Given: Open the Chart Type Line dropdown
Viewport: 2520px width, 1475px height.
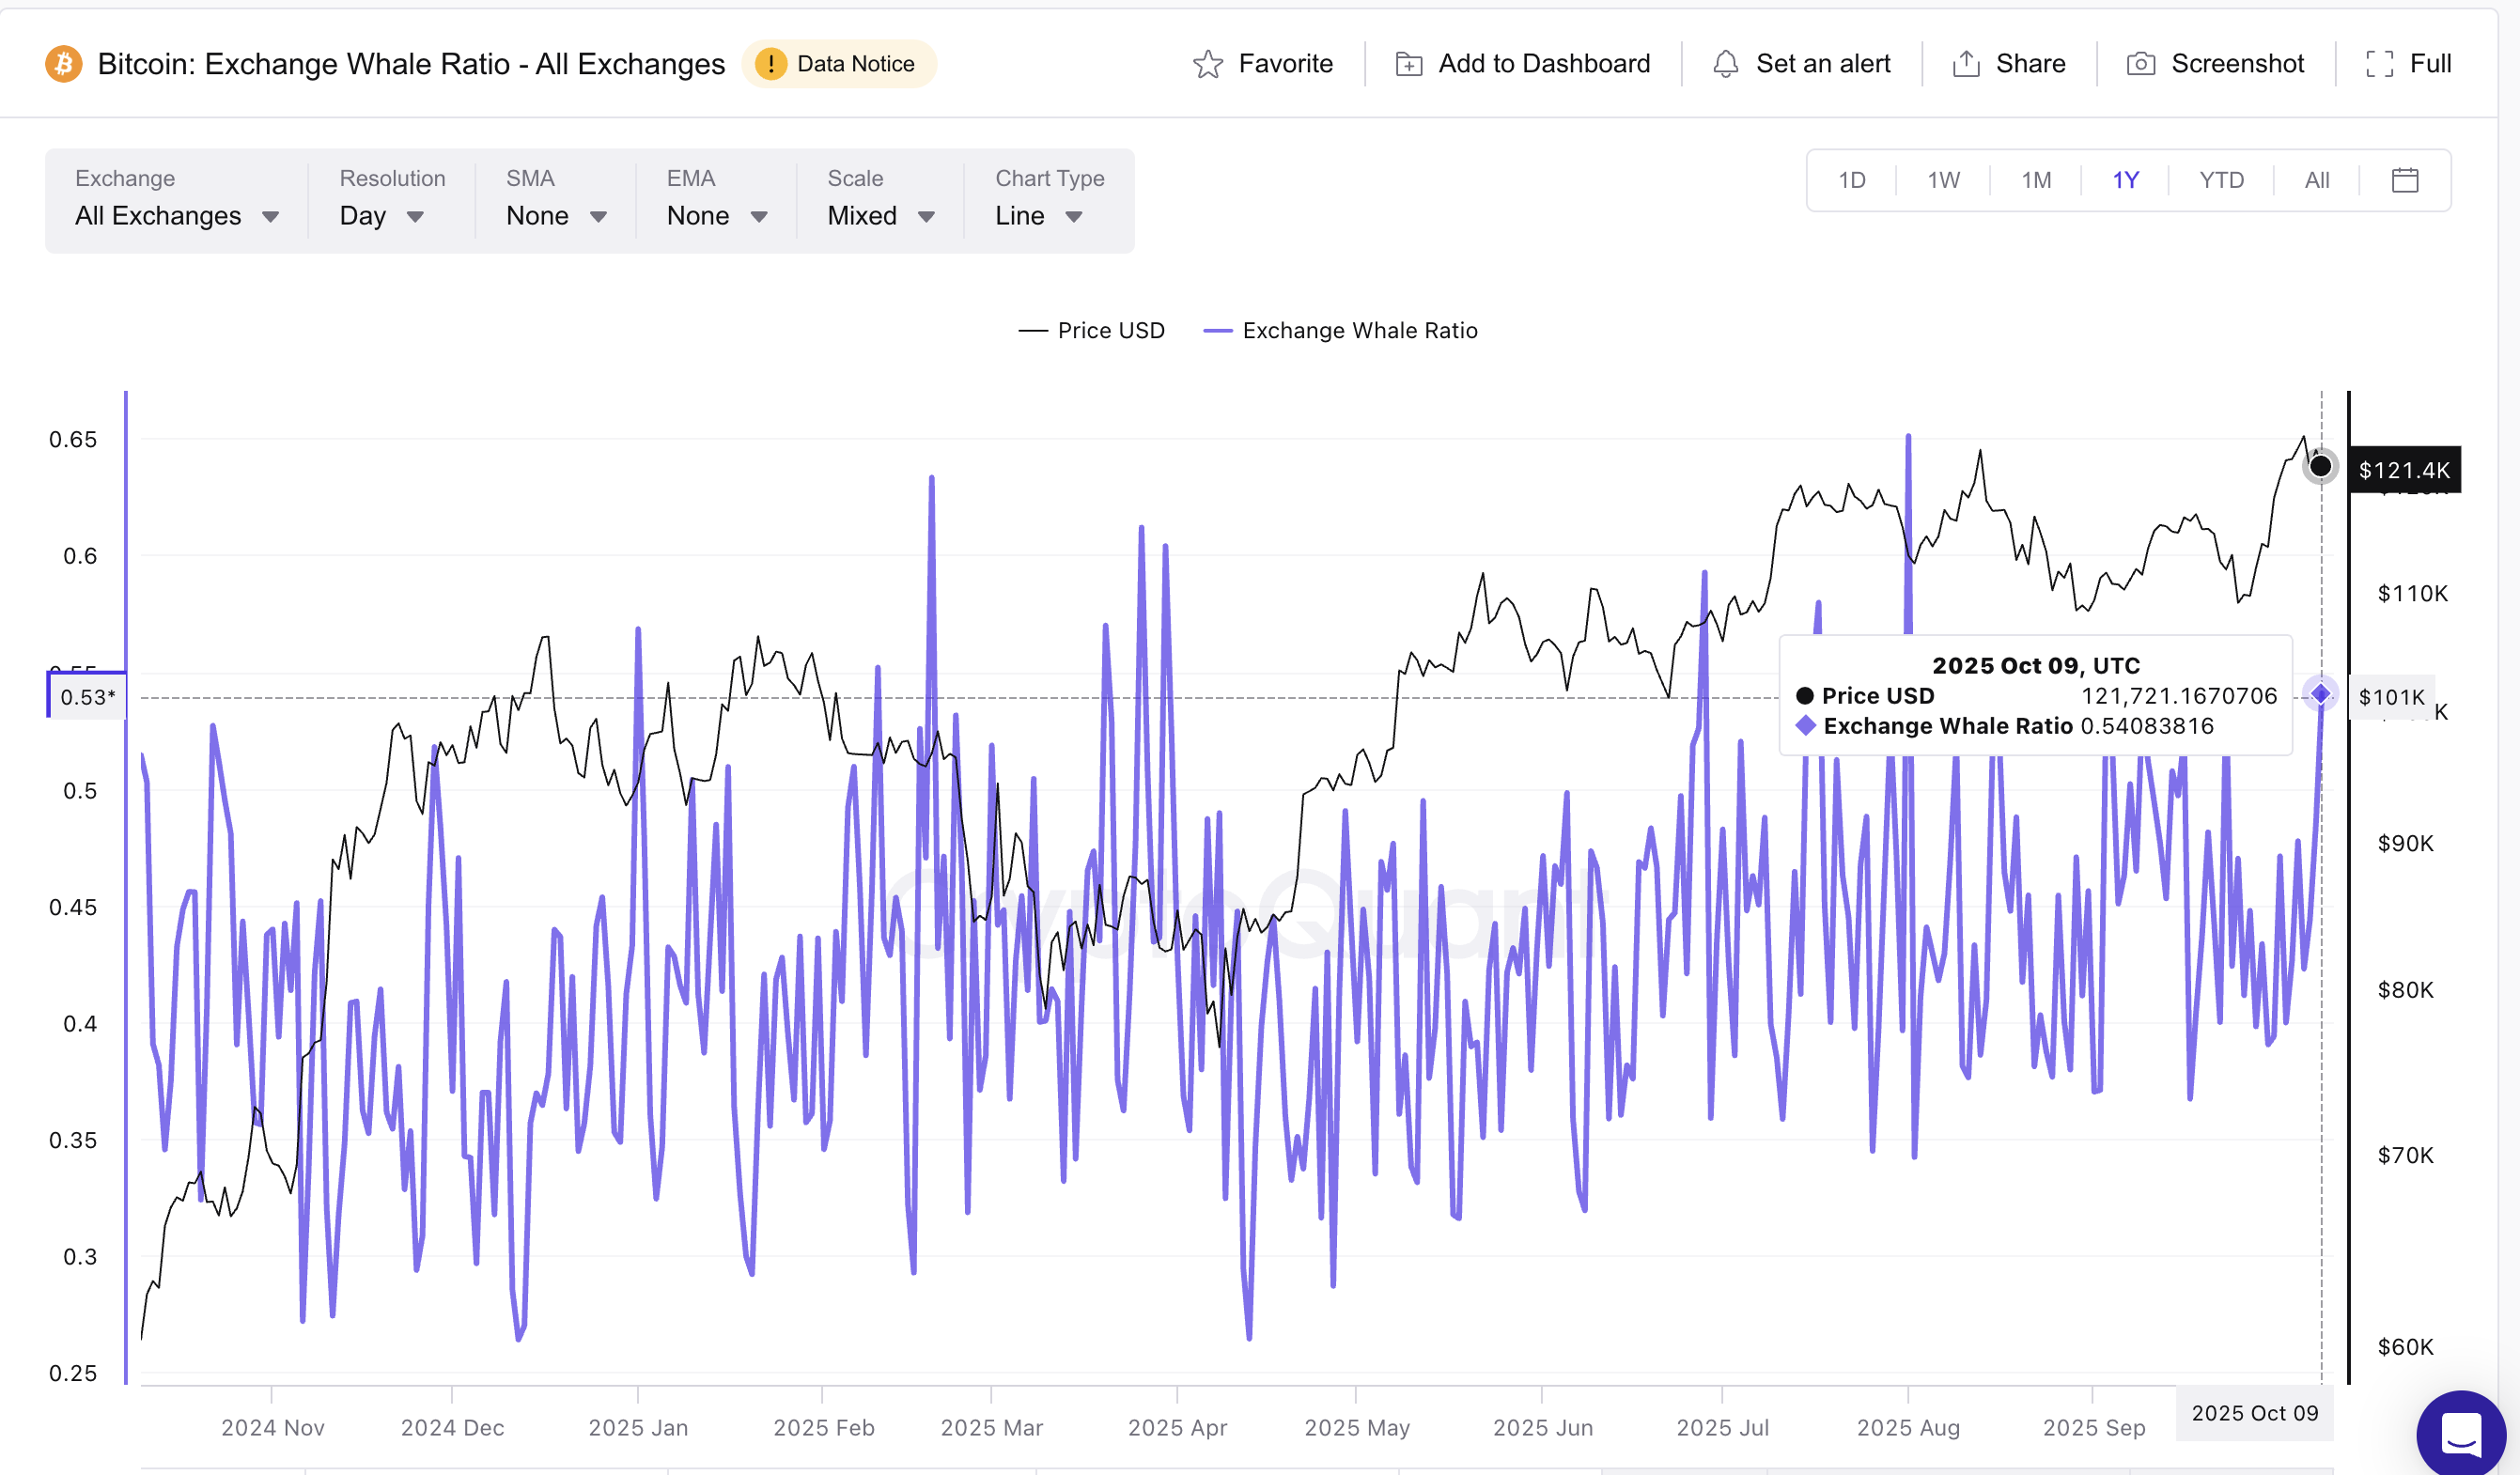Looking at the screenshot, I should tap(1038, 215).
